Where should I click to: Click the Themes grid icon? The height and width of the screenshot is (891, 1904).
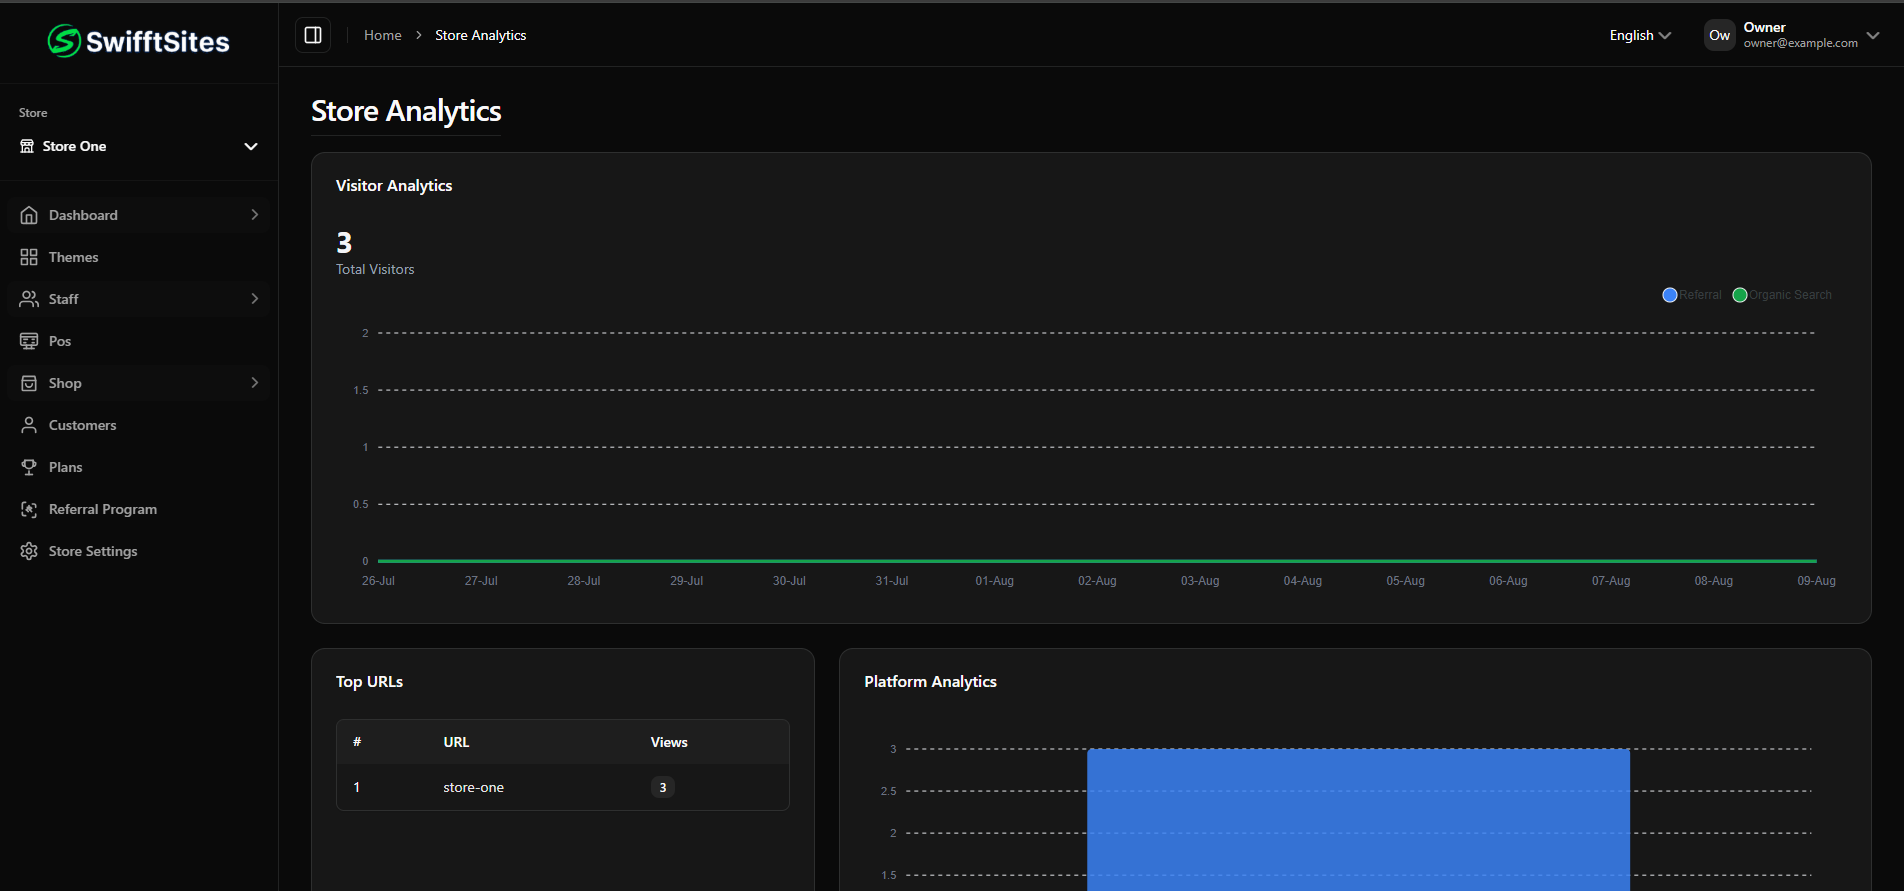[x=29, y=257]
